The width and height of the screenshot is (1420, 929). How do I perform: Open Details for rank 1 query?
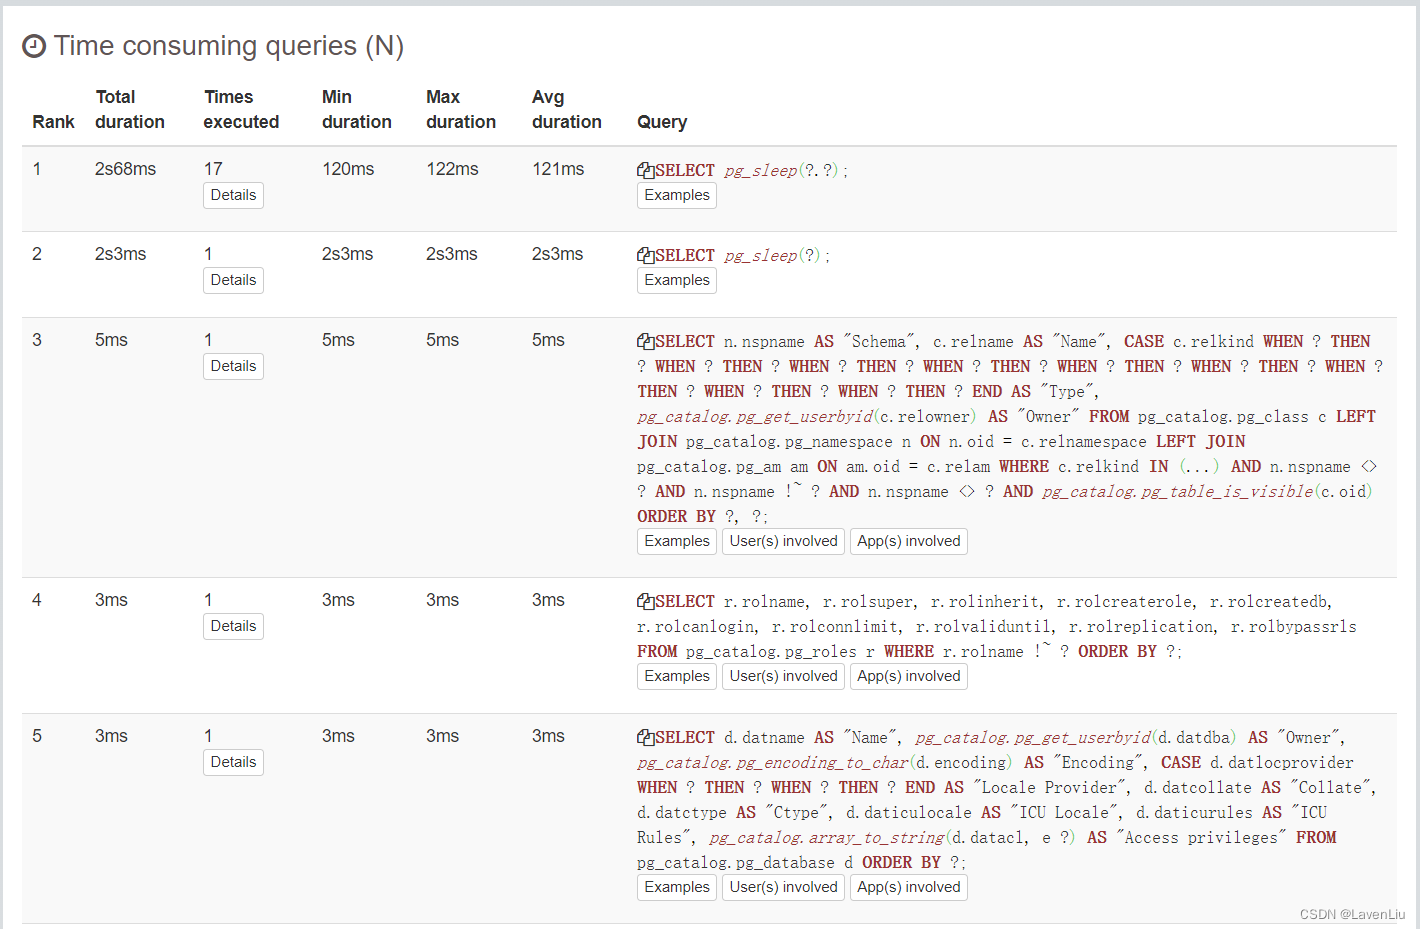pos(233,196)
